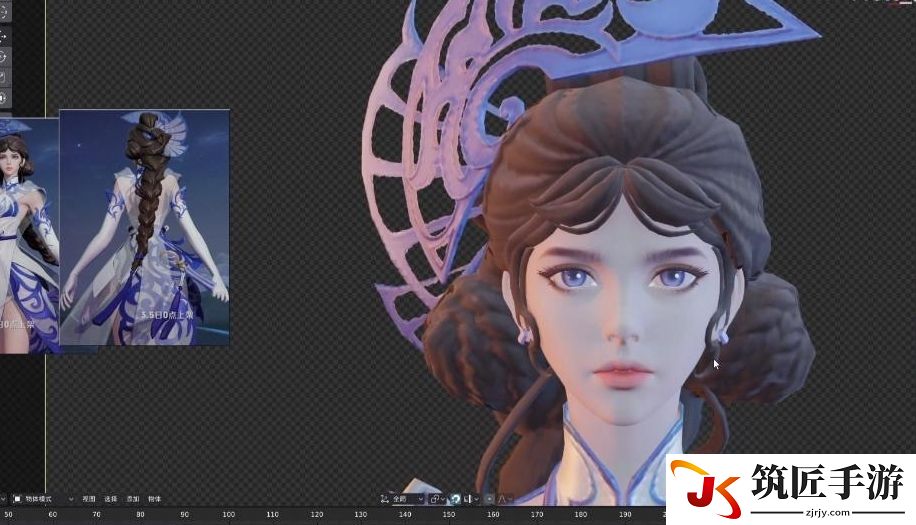
Task: Click frame 90 on the timeline
Action: point(185,514)
